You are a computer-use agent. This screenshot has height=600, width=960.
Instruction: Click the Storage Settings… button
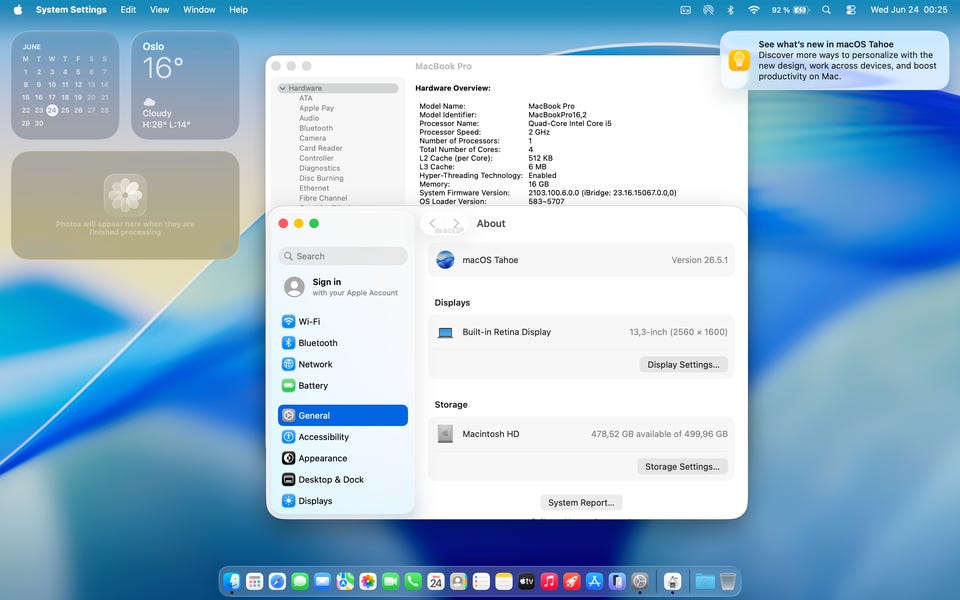click(x=682, y=467)
